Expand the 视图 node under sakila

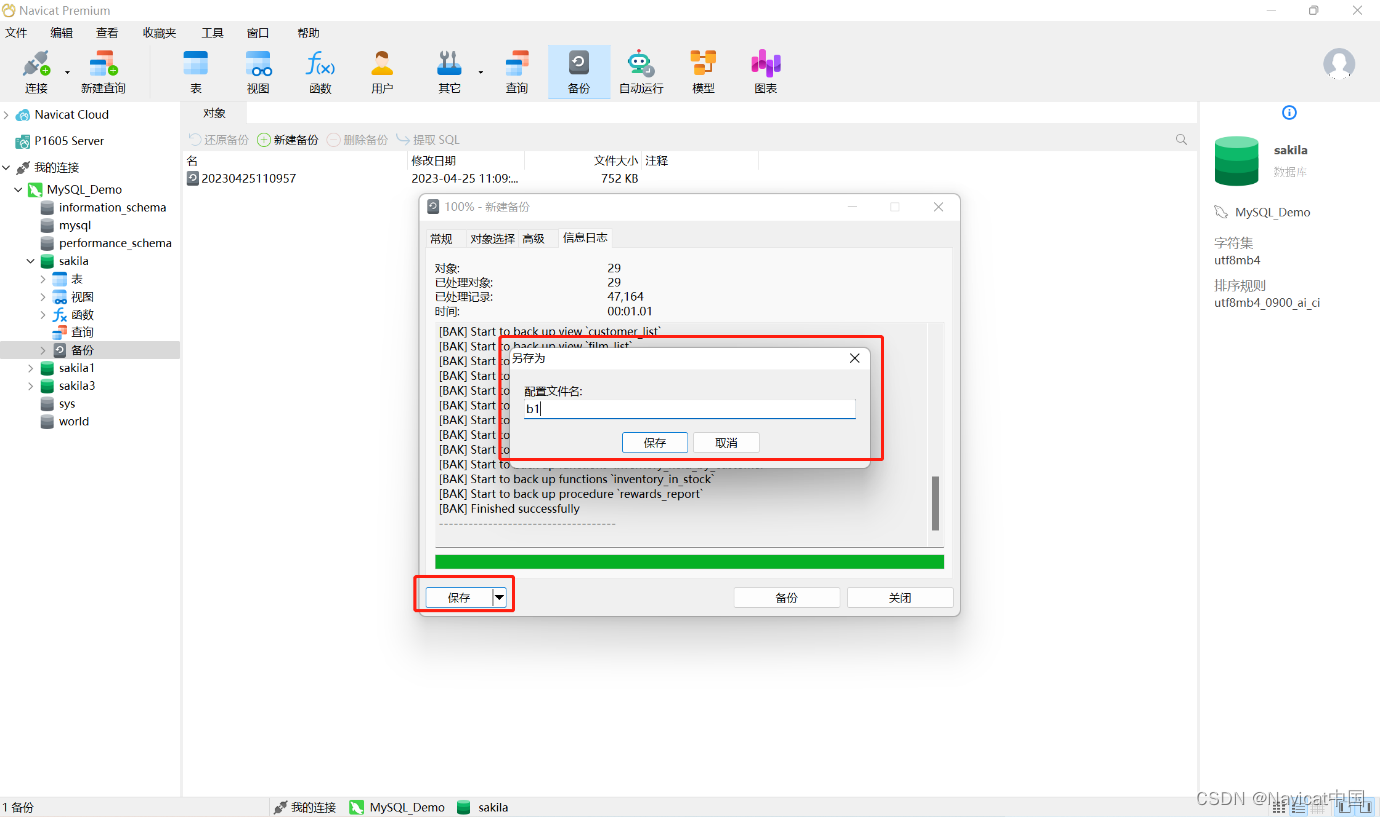(x=43, y=297)
